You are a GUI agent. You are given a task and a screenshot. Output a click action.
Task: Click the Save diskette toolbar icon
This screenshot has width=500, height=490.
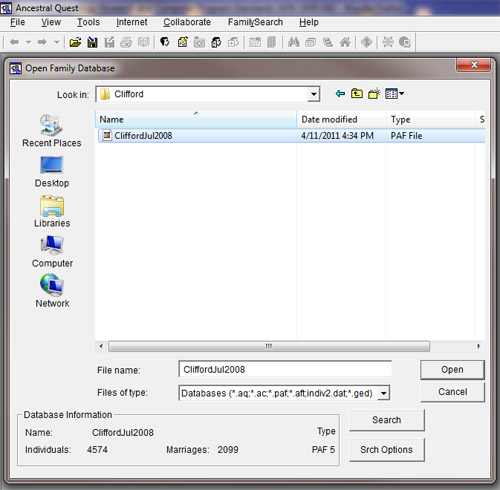(92, 42)
